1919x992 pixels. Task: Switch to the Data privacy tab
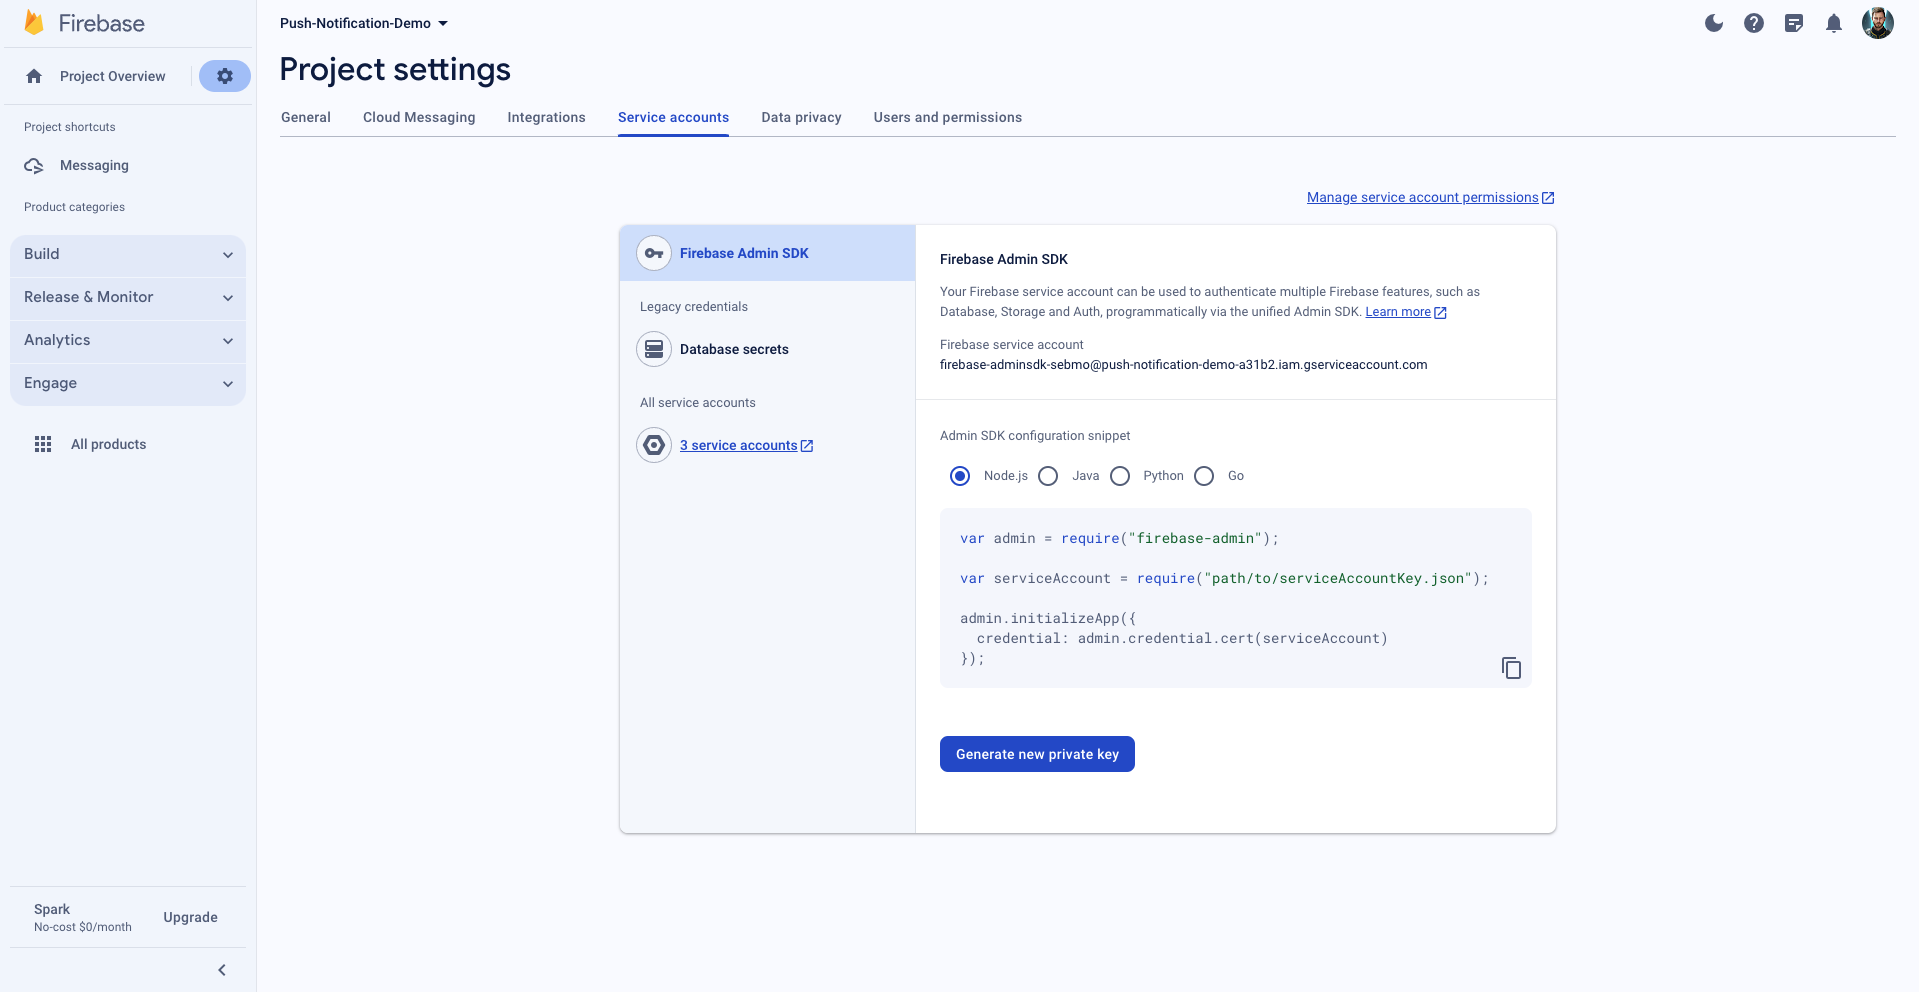click(801, 117)
